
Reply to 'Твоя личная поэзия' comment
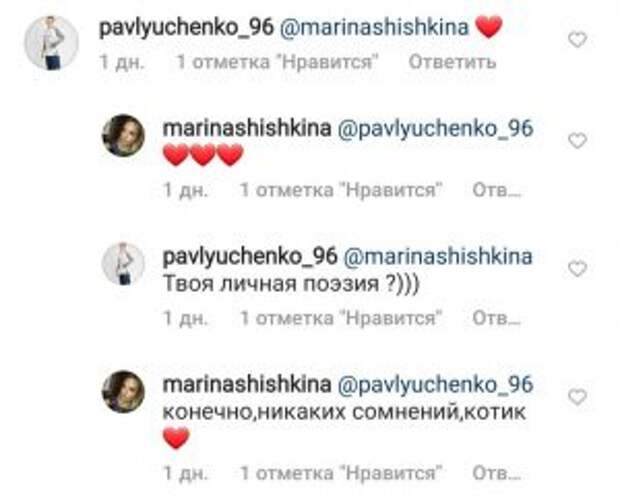click(x=496, y=318)
